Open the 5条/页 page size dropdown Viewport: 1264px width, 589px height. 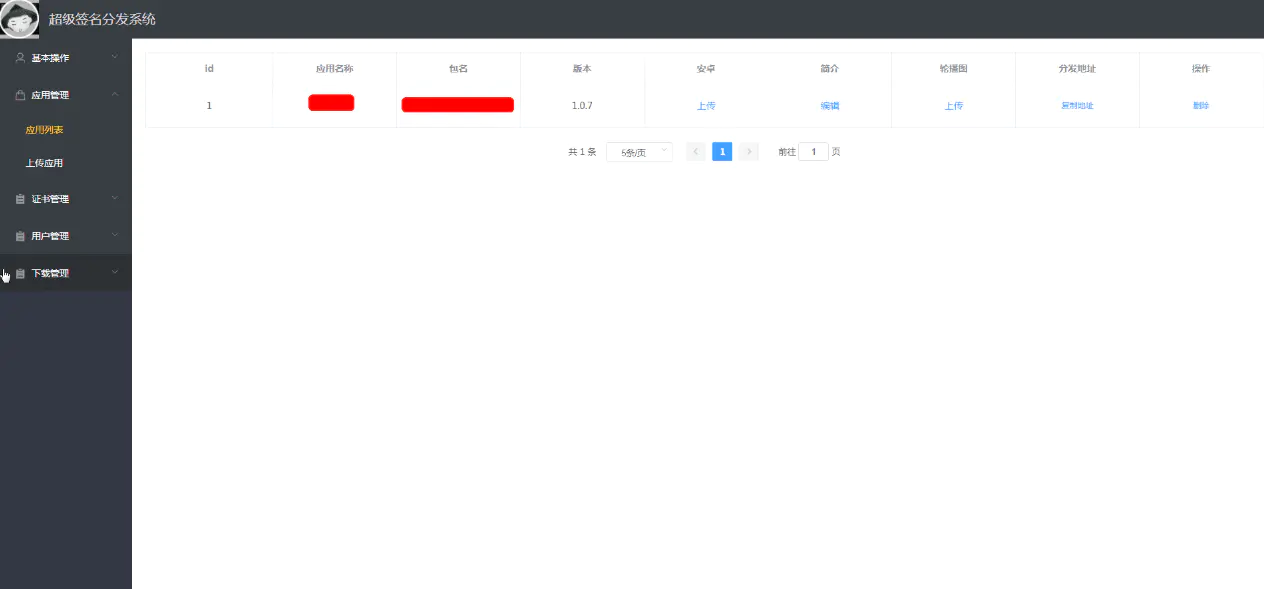click(x=639, y=151)
